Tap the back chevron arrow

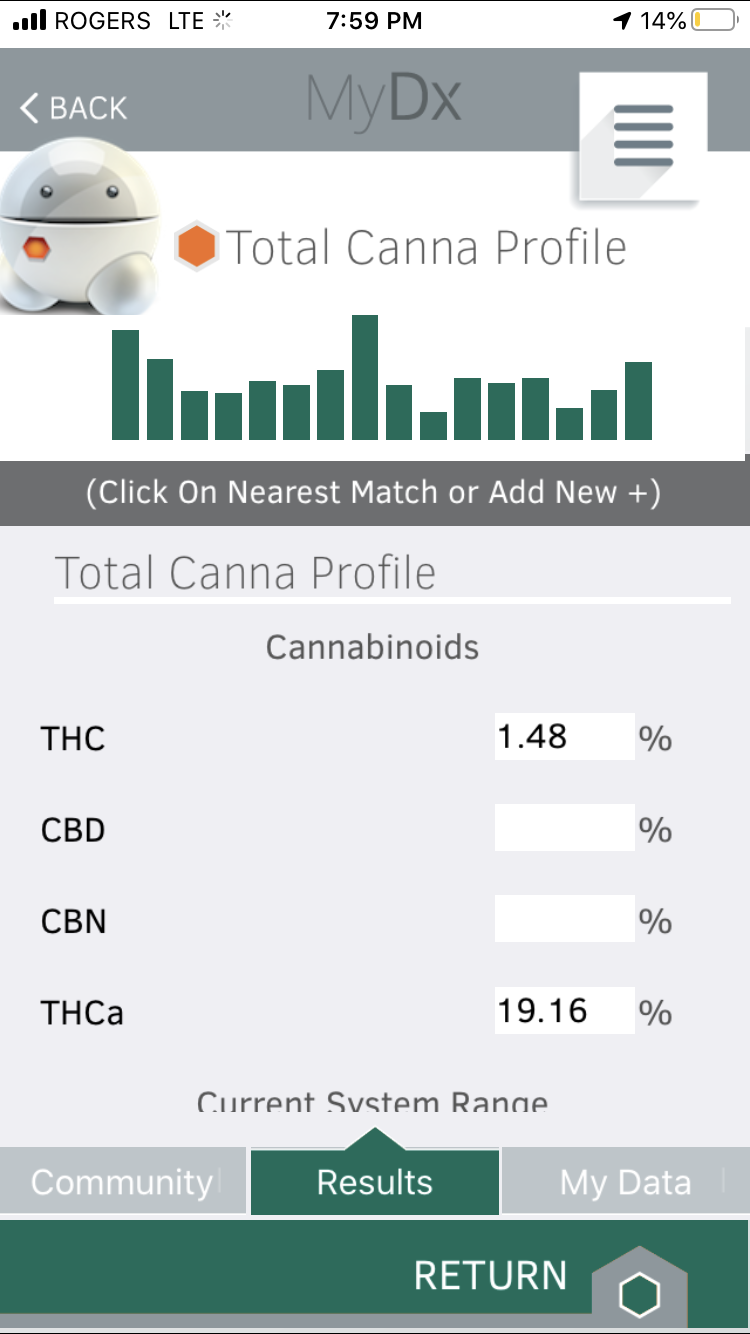29,108
